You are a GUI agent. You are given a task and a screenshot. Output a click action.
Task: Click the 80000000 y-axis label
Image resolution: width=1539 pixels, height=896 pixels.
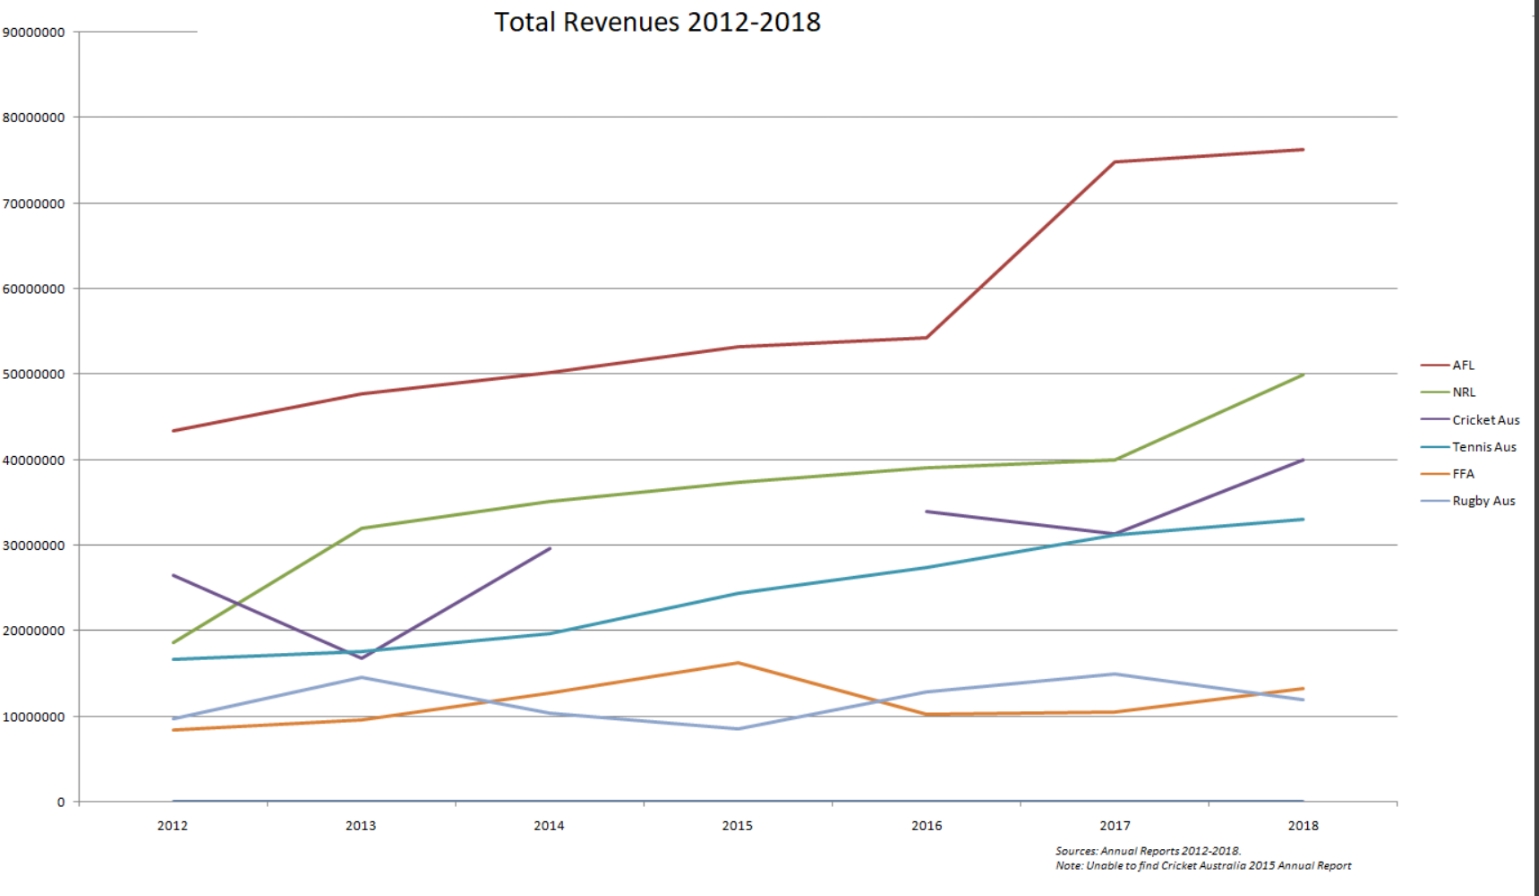34,118
